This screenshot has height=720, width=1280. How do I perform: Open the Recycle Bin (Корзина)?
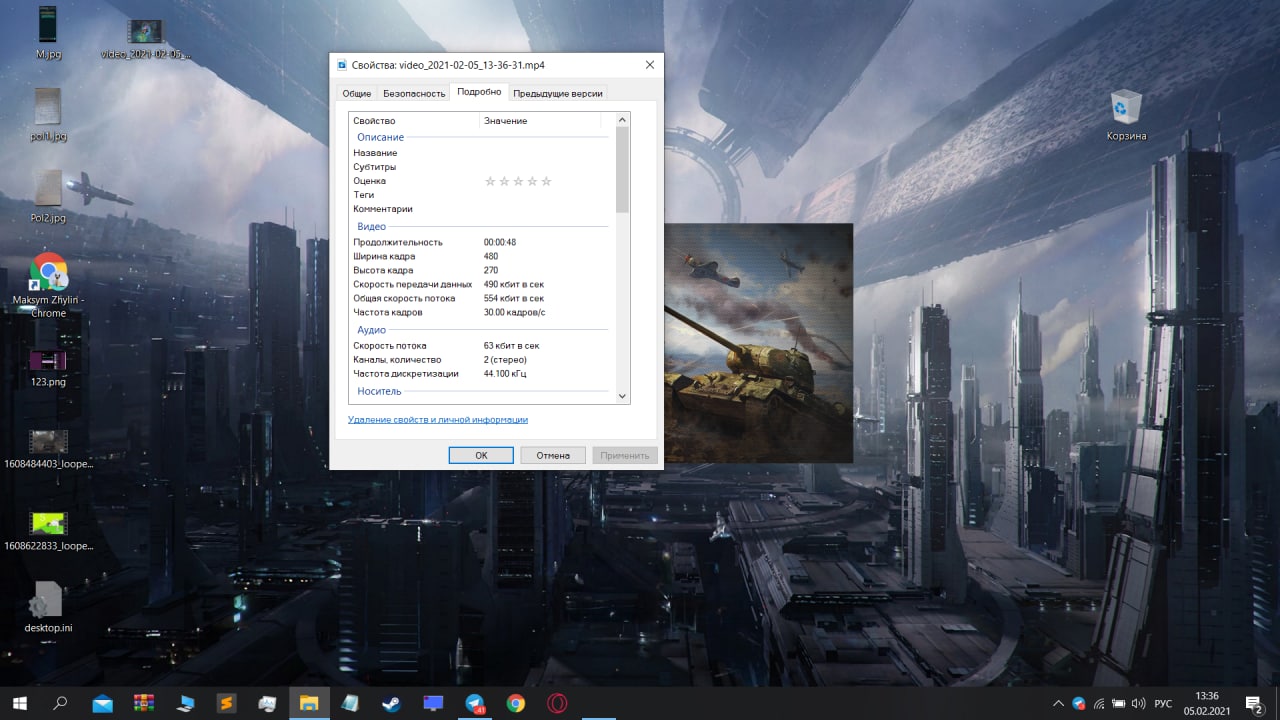tap(1126, 114)
